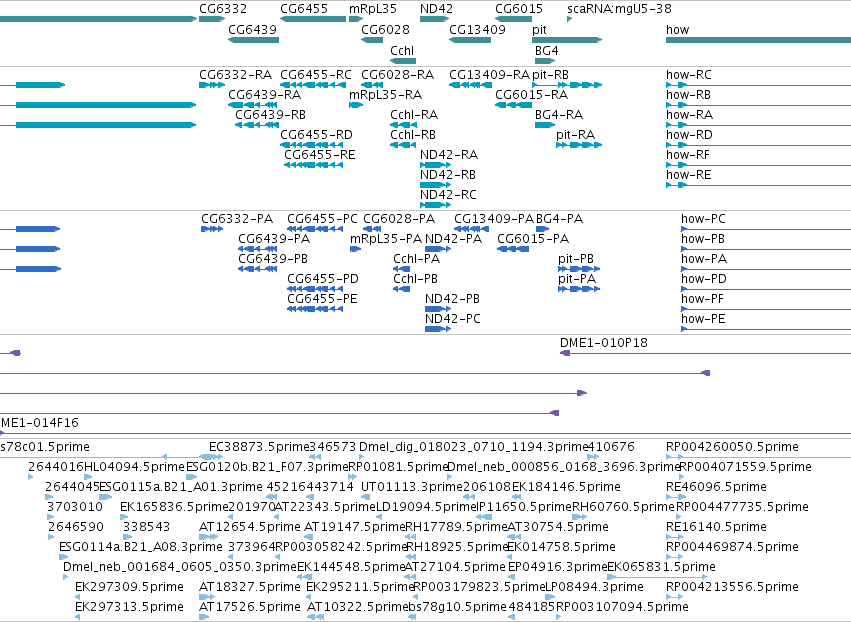Click EST EK165836.5prime label

[x=174, y=507]
